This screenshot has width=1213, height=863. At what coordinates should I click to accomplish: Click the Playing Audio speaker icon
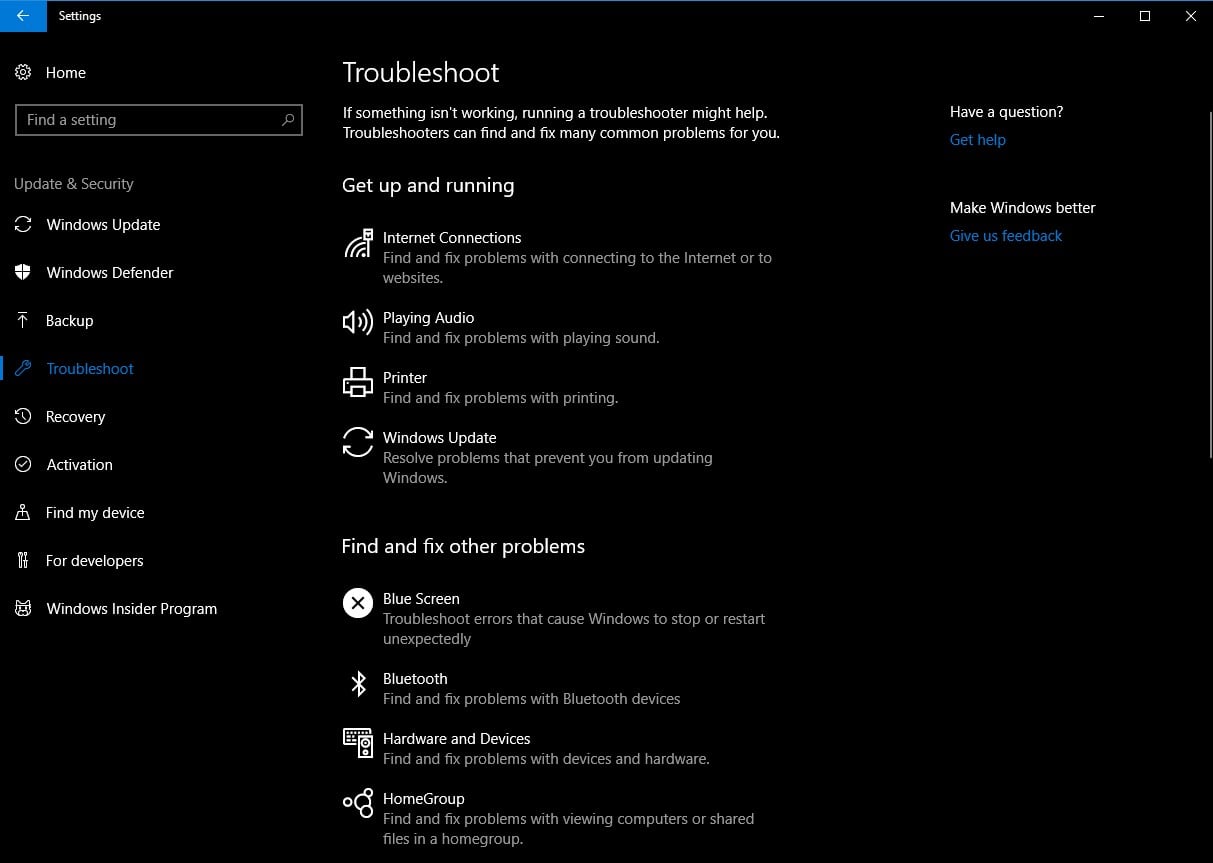pyautogui.click(x=357, y=322)
